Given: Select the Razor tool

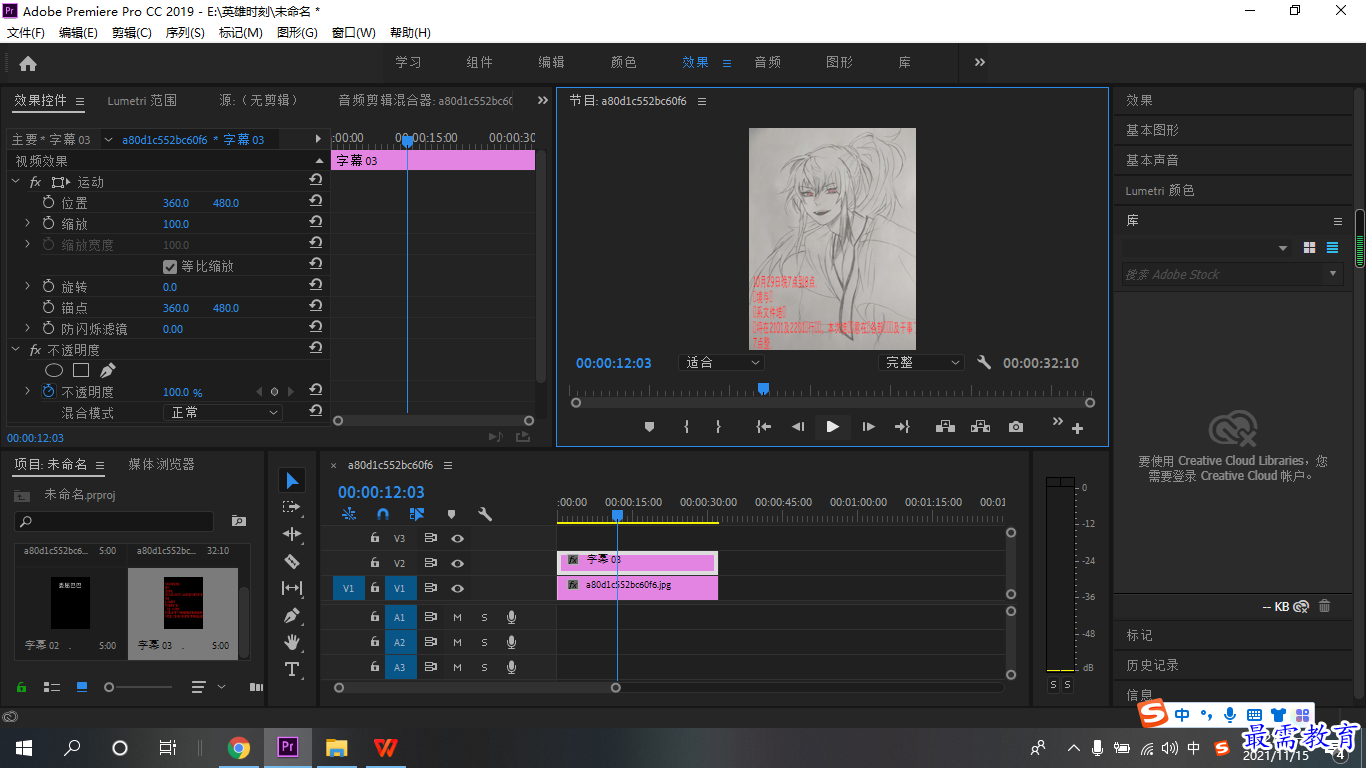Looking at the screenshot, I should tap(292, 561).
